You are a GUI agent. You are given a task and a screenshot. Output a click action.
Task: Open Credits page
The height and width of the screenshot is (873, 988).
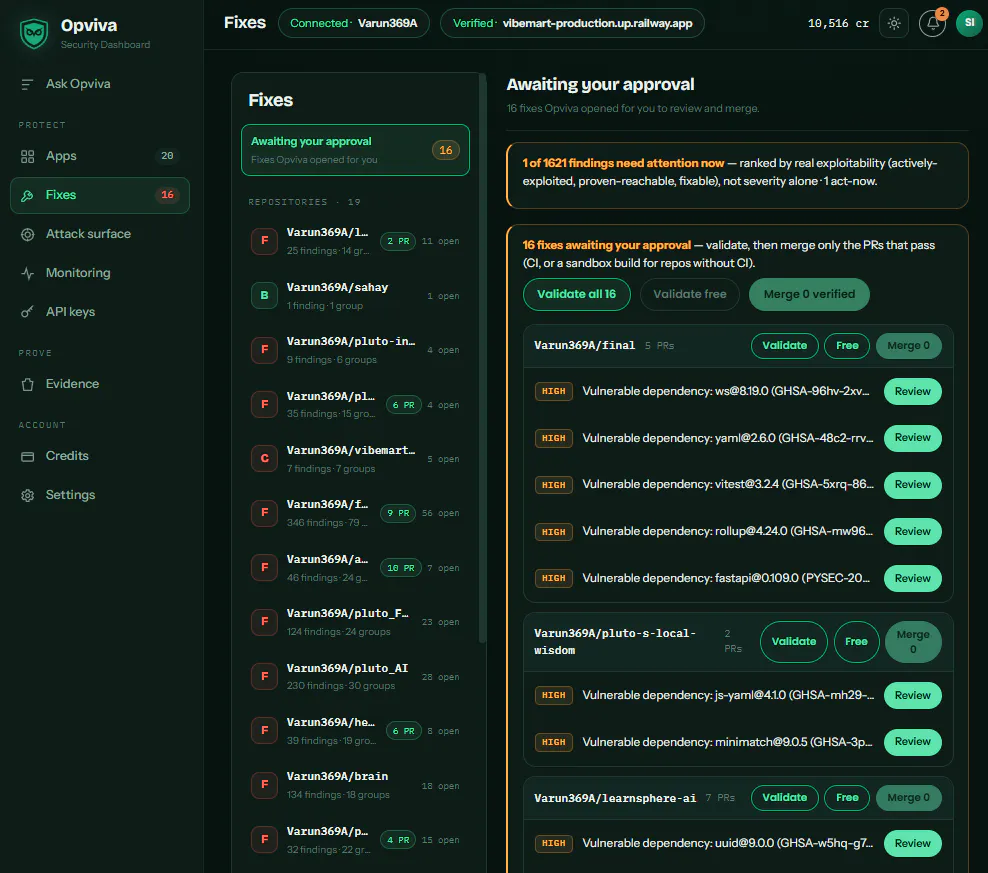100,456
